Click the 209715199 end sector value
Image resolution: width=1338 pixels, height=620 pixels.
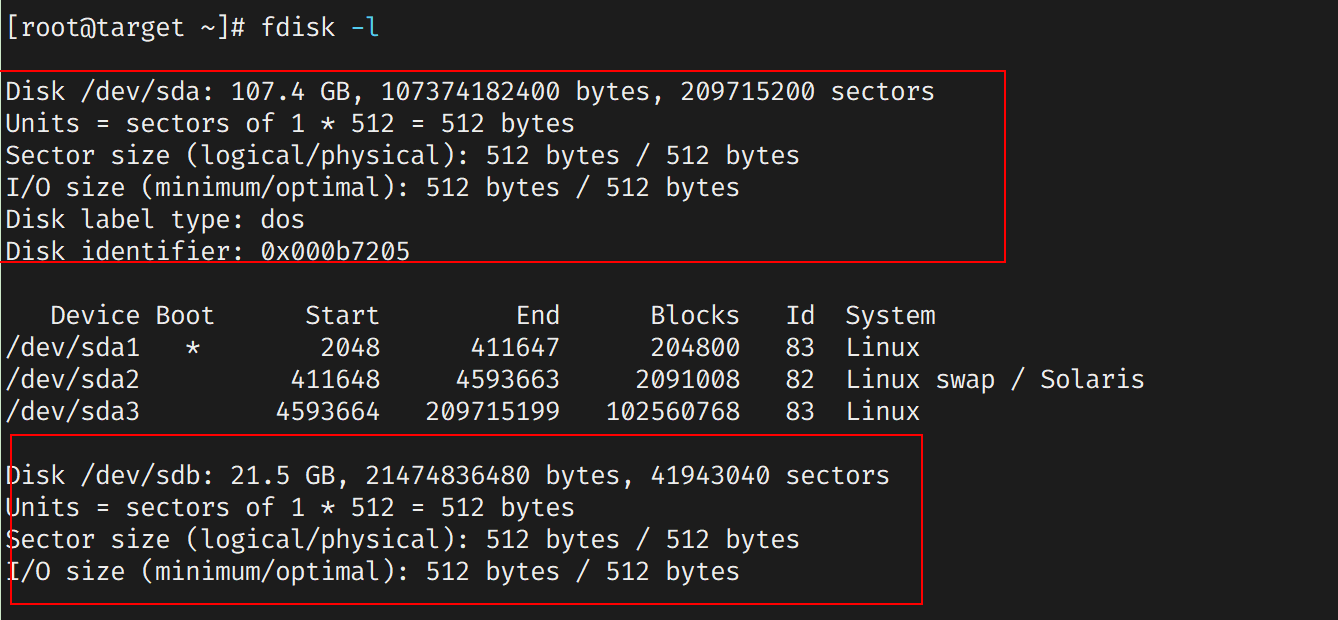tap(493, 412)
